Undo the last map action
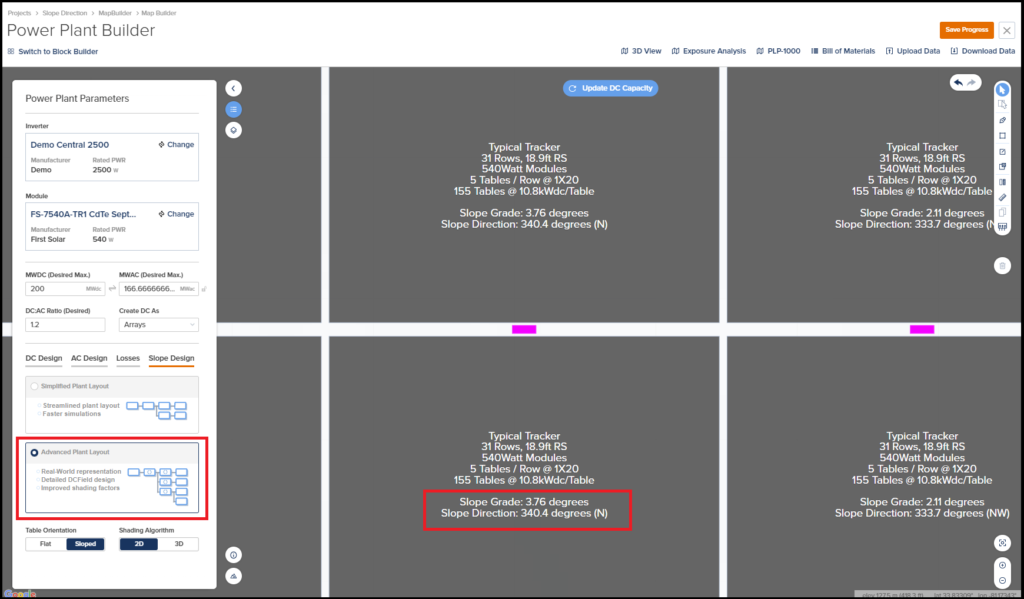The image size is (1024, 599). 958,83
